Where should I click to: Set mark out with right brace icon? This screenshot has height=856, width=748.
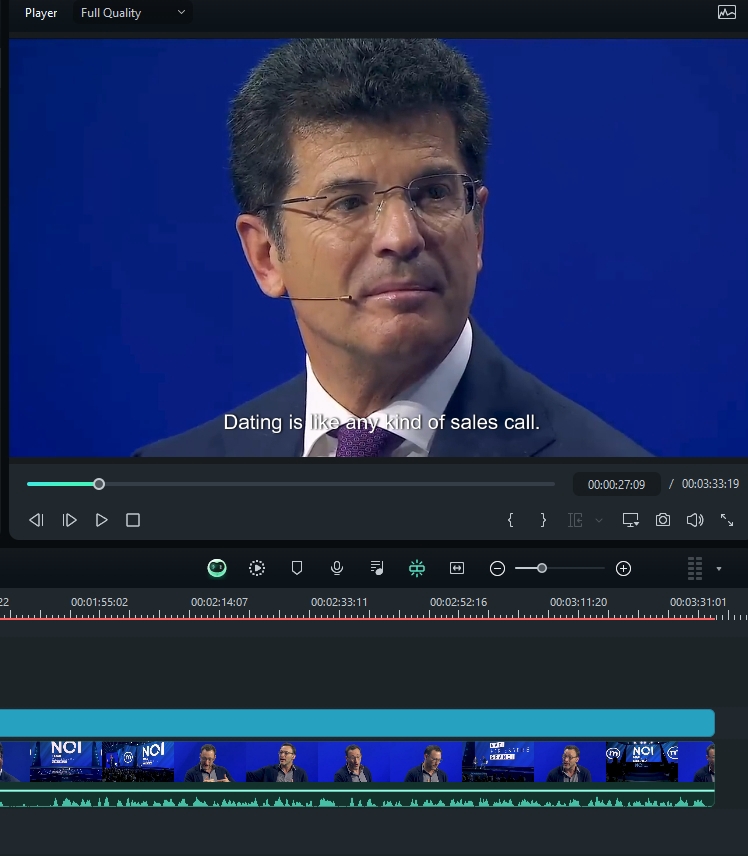543,520
